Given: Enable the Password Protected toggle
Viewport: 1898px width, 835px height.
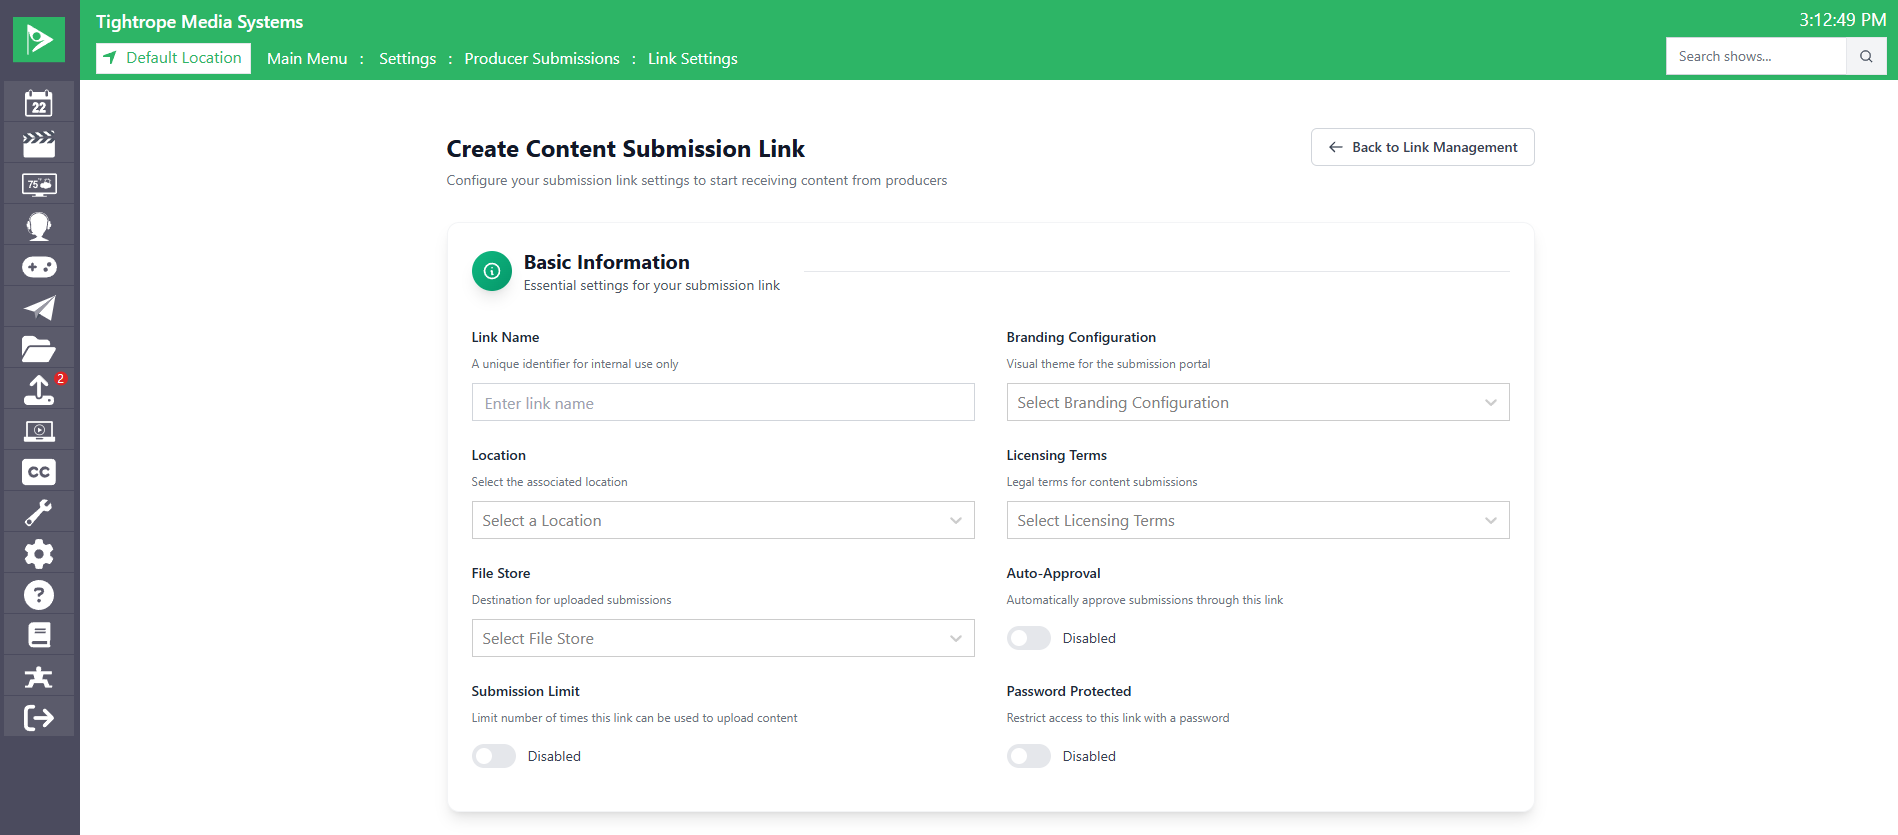Looking at the screenshot, I should (1028, 756).
